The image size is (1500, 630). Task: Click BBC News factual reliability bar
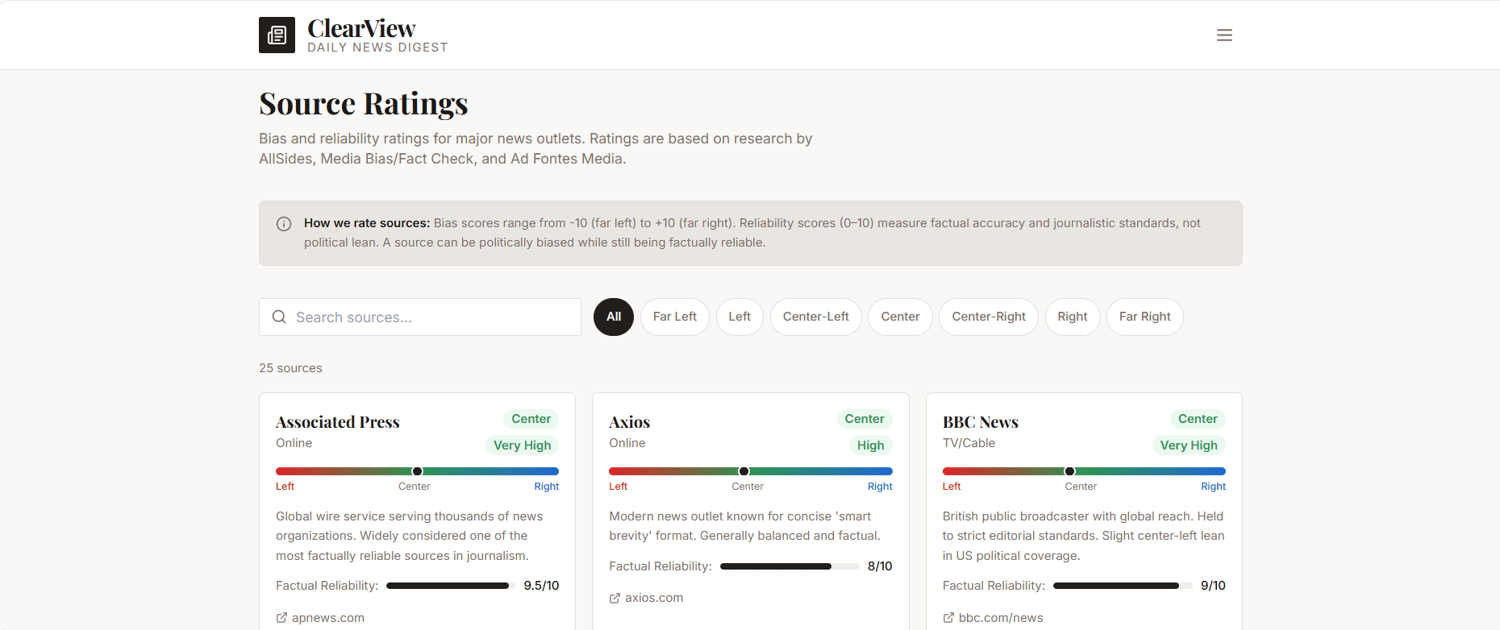(x=1123, y=586)
